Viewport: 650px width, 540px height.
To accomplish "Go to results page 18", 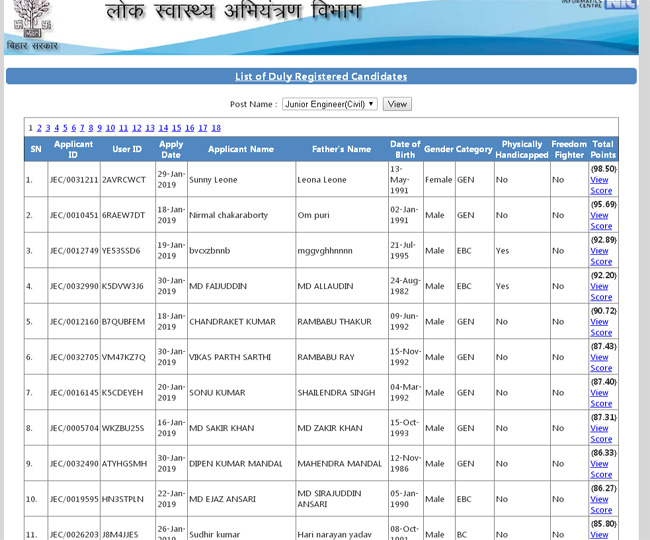I will point(216,128).
